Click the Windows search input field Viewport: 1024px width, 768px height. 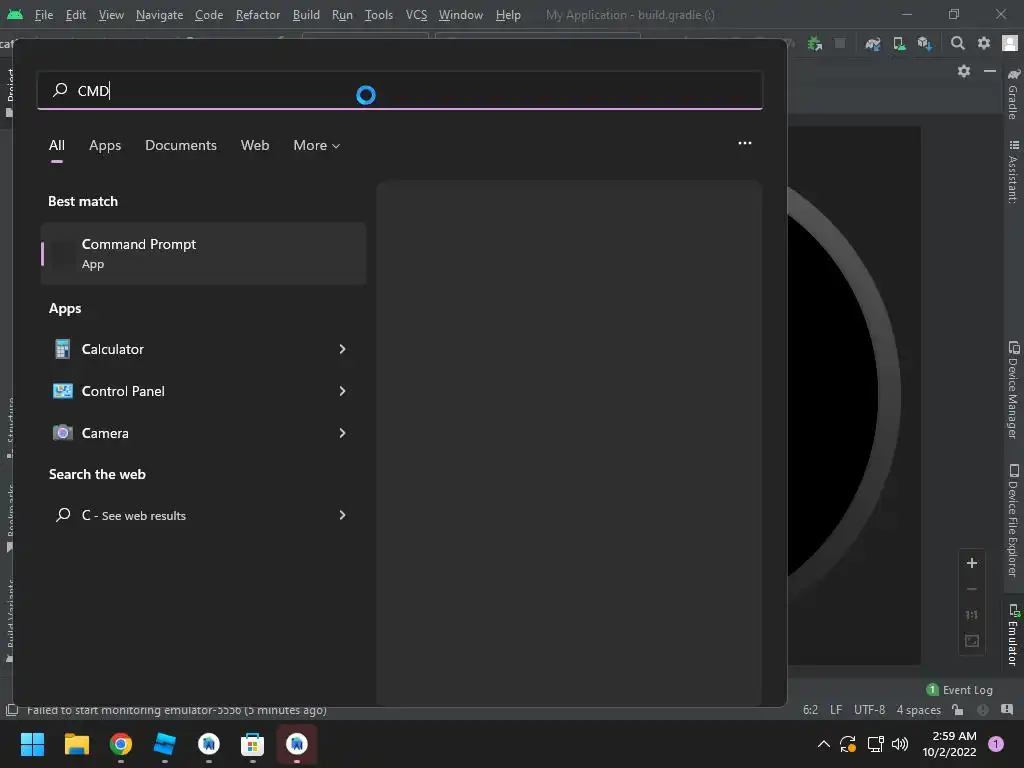(400, 90)
